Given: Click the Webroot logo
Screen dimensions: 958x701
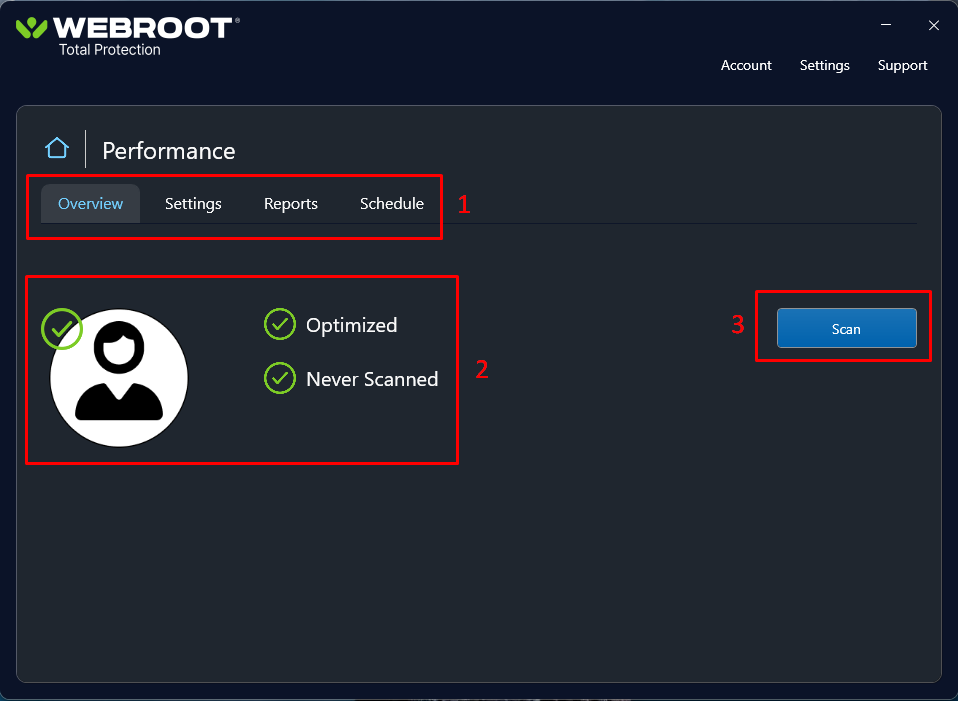Looking at the screenshot, I should point(128,28).
